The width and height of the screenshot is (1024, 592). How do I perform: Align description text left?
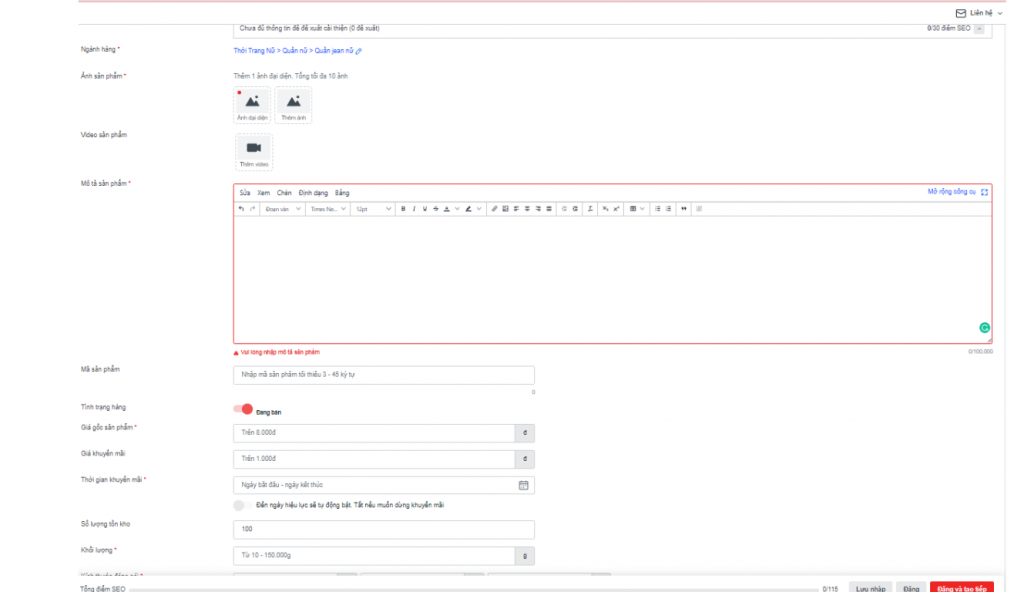[516, 209]
